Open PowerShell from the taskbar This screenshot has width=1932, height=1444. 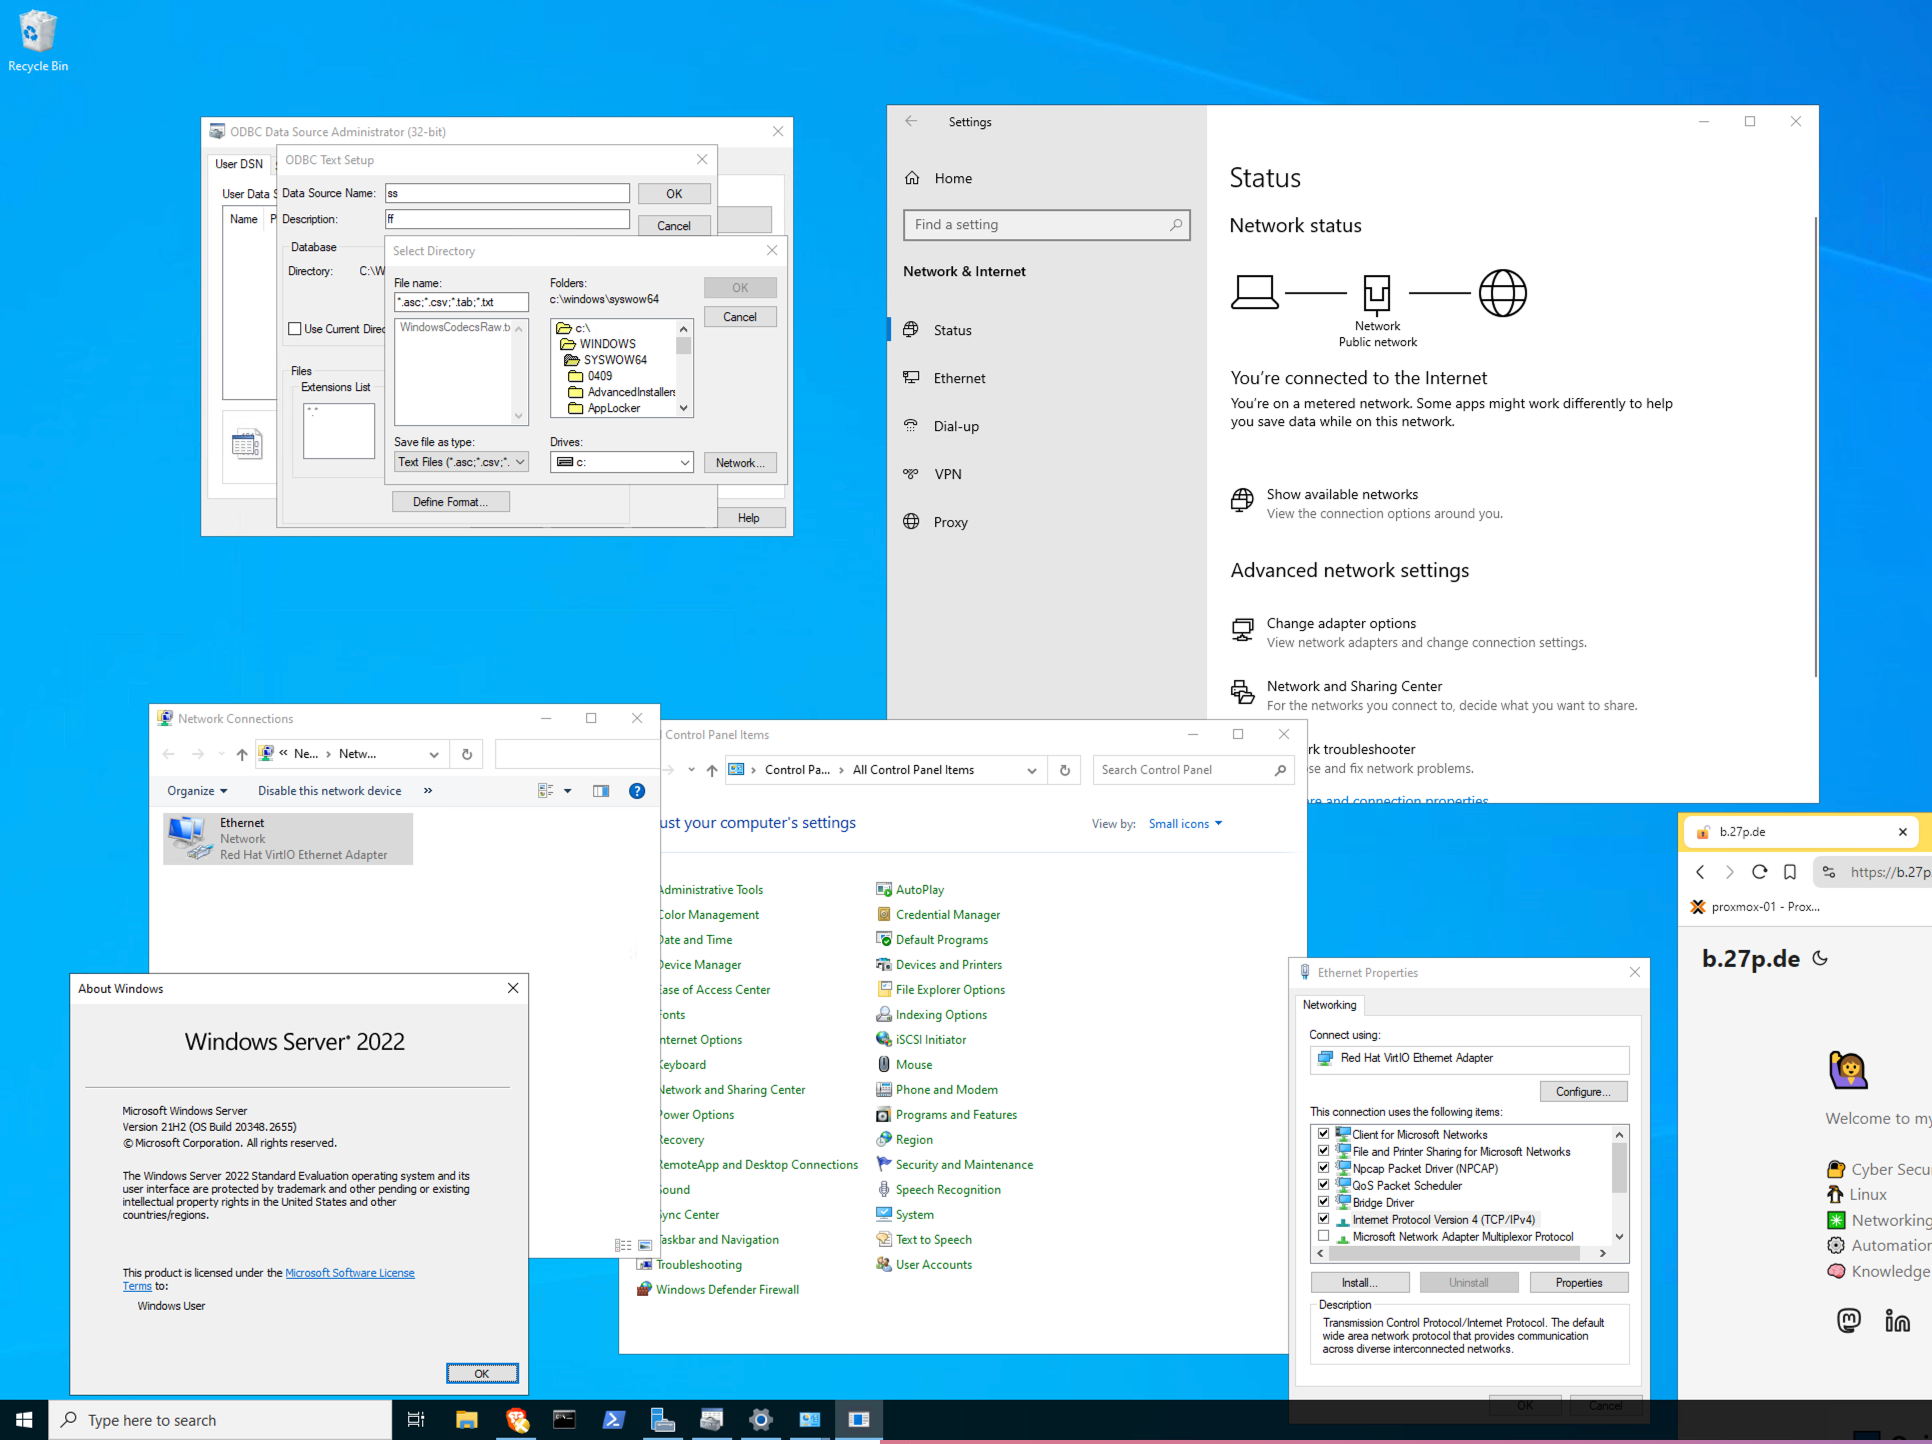[x=613, y=1419]
